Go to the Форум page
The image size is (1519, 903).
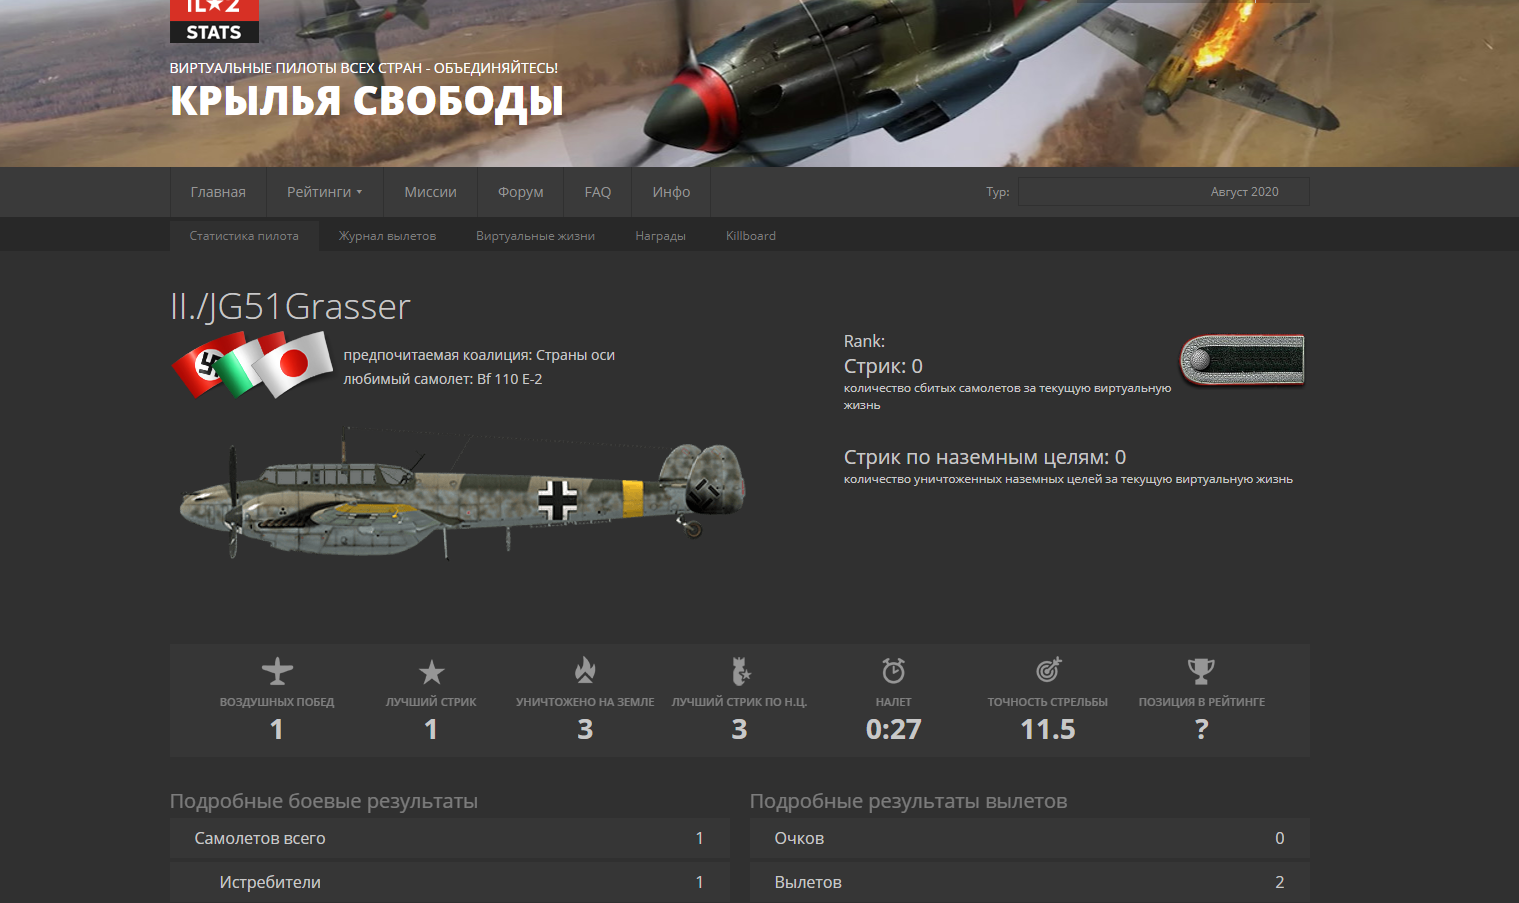(x=521, y=192)
